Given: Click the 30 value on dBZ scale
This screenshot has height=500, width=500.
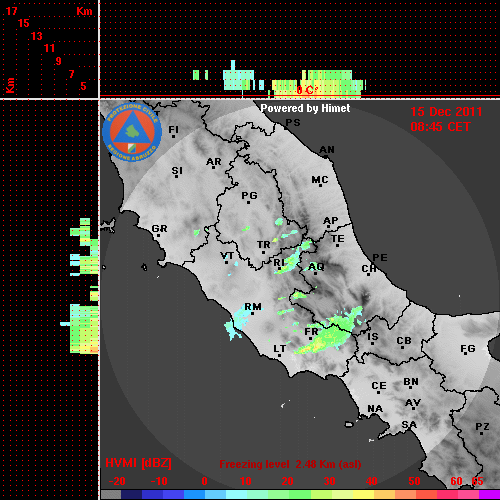Looking at the screenshot, I should [329, 481].
